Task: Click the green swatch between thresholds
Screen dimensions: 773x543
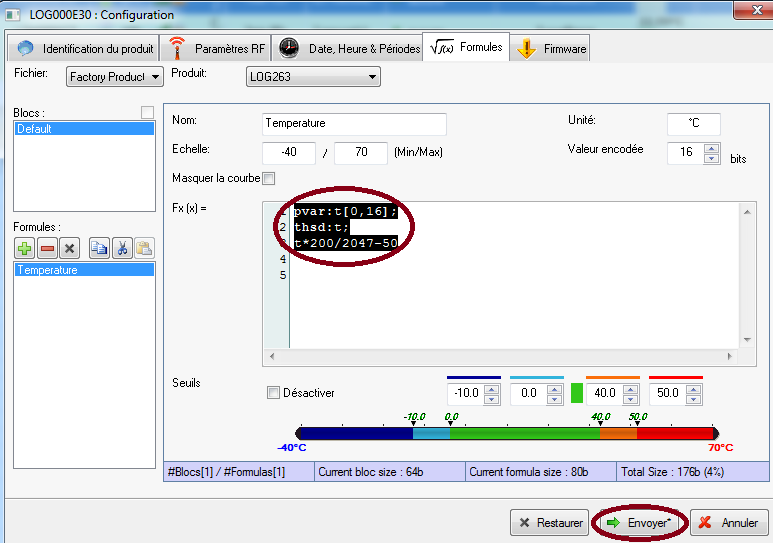Action: pyautogui.click(x=577, y=393)
